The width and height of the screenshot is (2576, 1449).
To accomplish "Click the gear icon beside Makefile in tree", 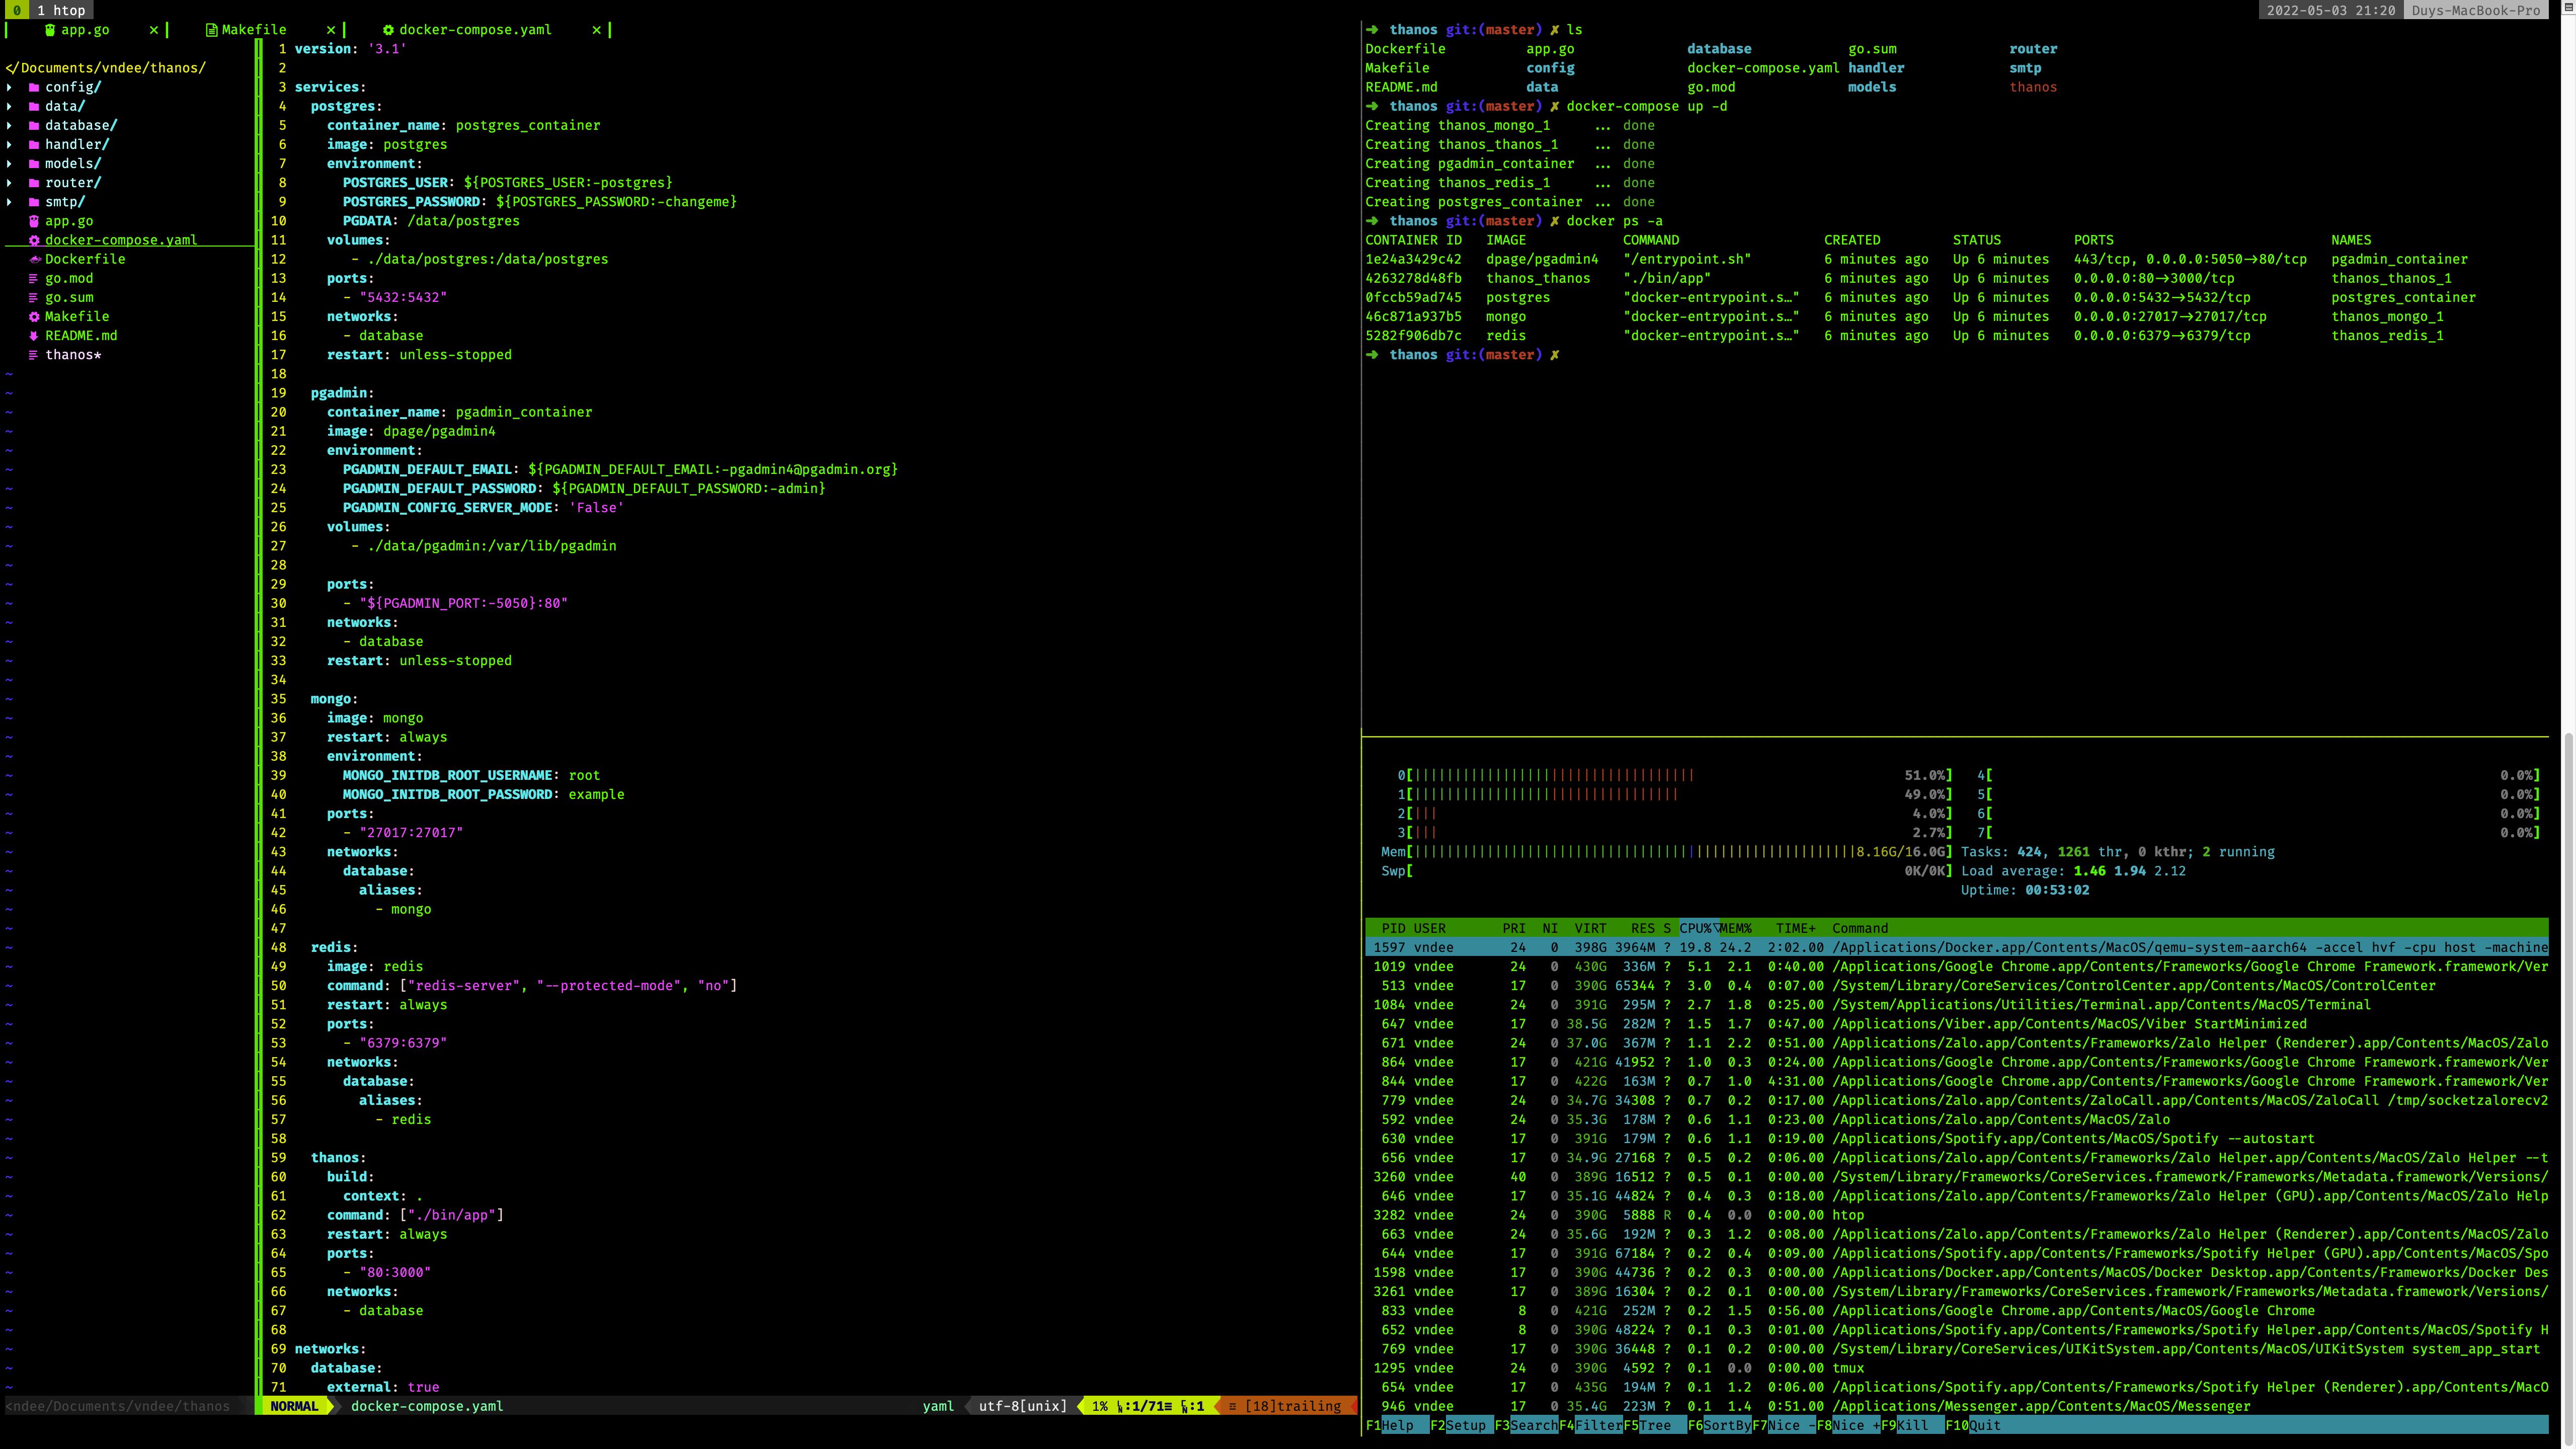I will tap(34, 316).
